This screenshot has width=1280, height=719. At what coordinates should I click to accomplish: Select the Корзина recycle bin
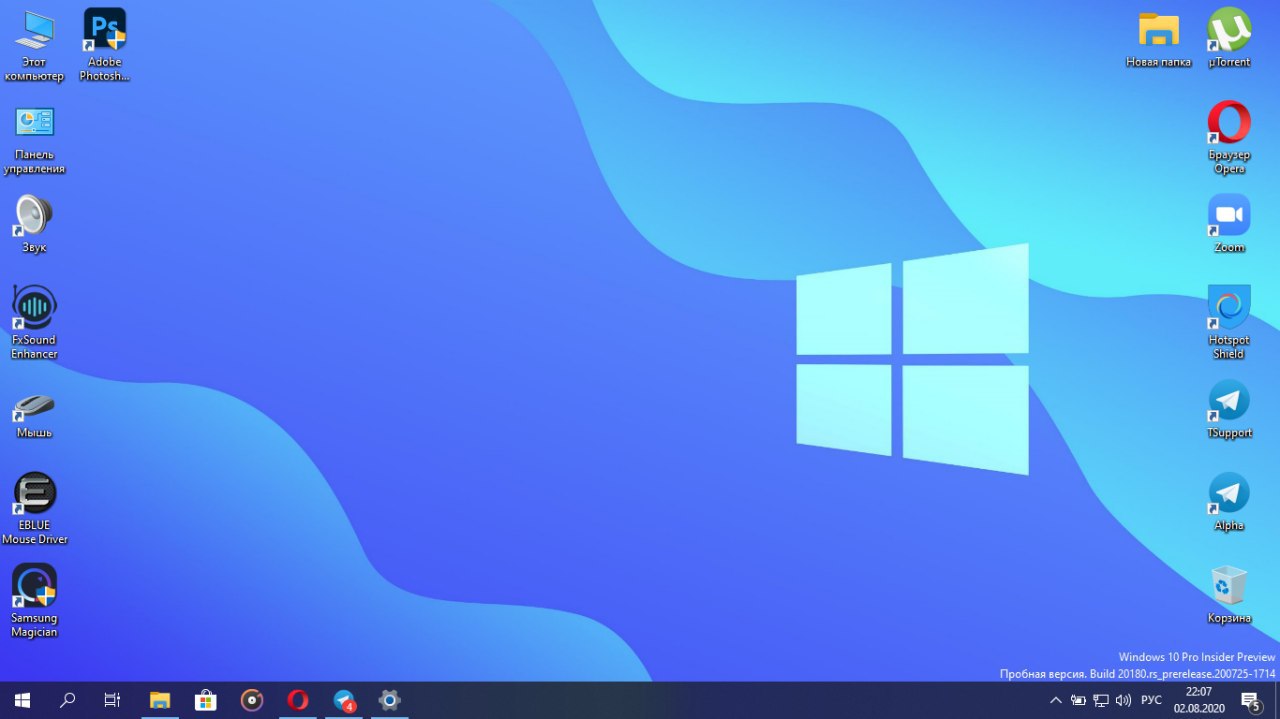point(1229,595)
